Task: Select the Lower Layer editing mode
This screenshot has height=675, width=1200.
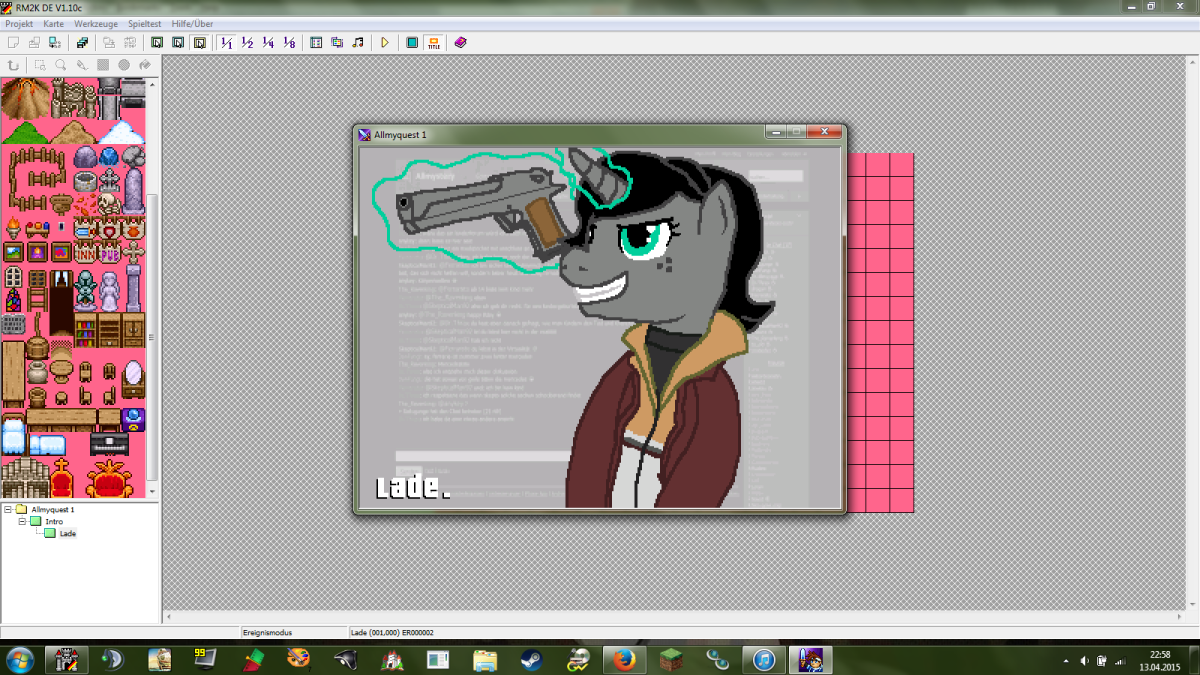Action: (157, 43)
